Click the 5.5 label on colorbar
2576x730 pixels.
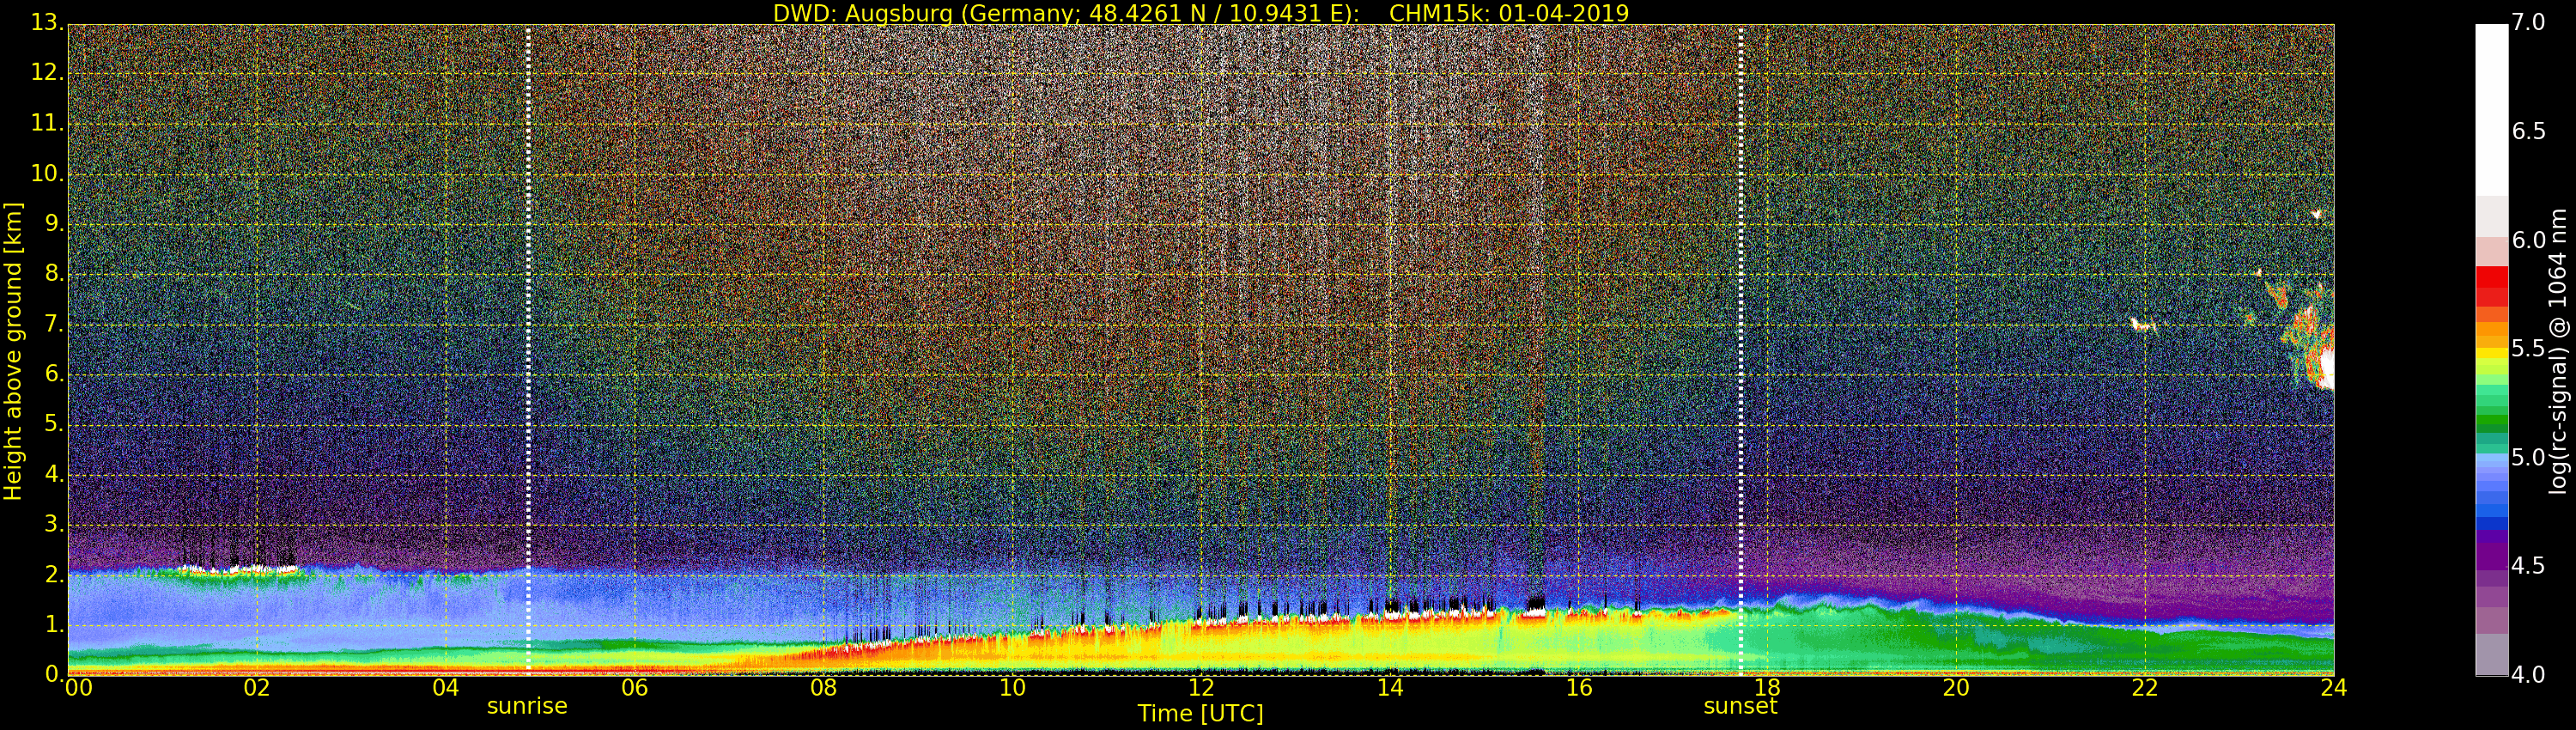pos(2528,349)
